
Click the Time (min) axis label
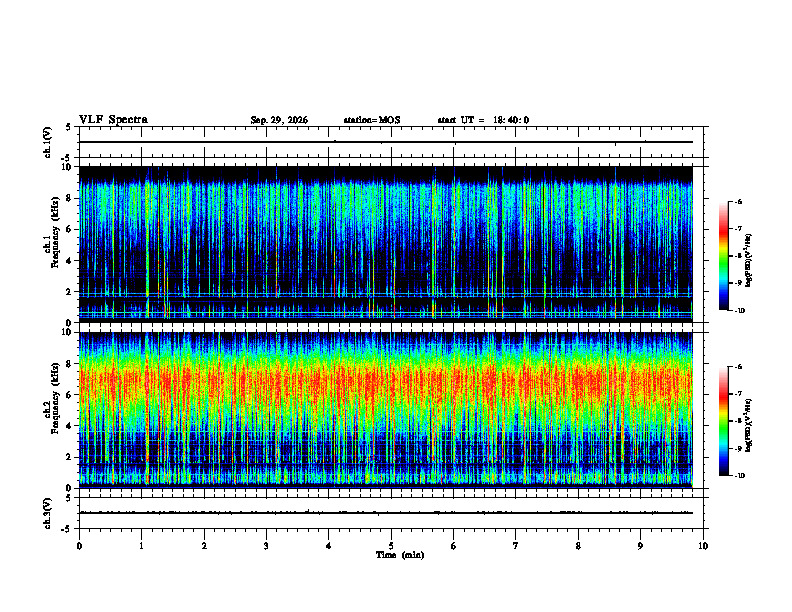tap(400, 555)
